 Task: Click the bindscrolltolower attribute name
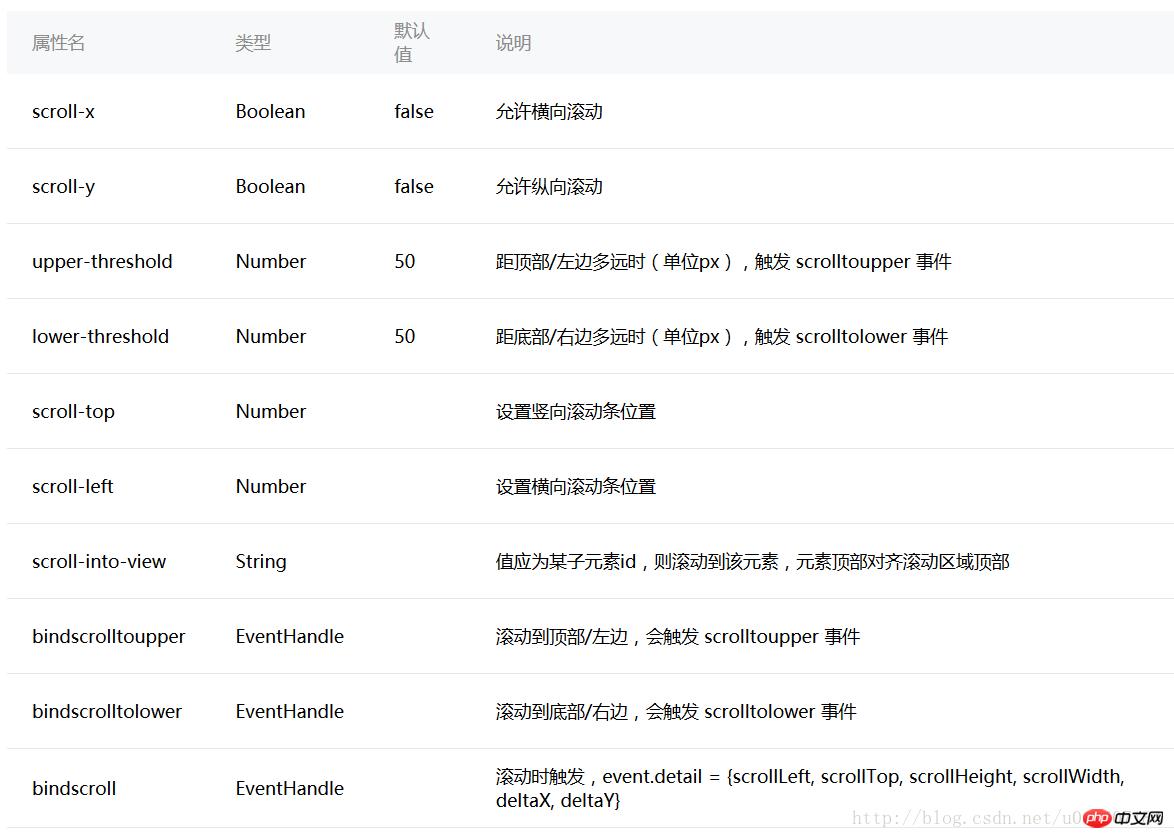[107, 711]
